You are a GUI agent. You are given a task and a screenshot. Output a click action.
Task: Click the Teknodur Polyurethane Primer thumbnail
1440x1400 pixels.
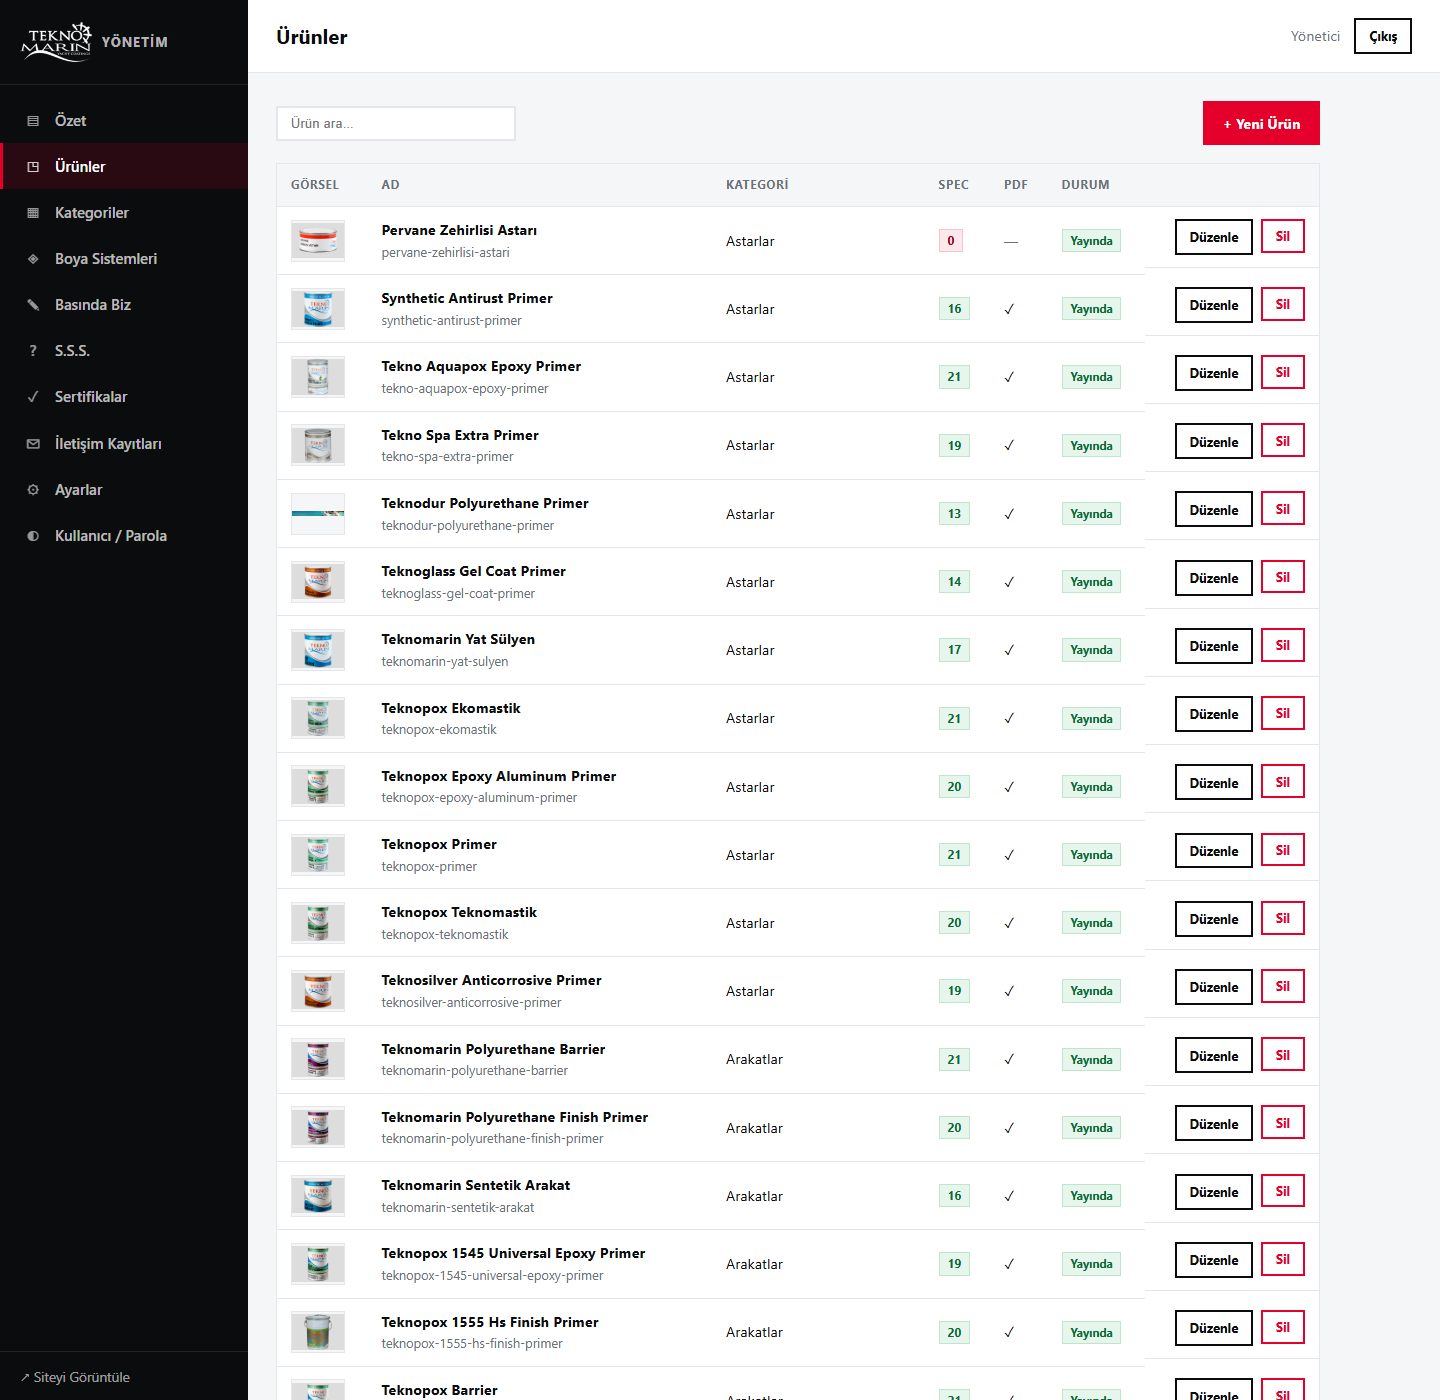coord(318,514)
